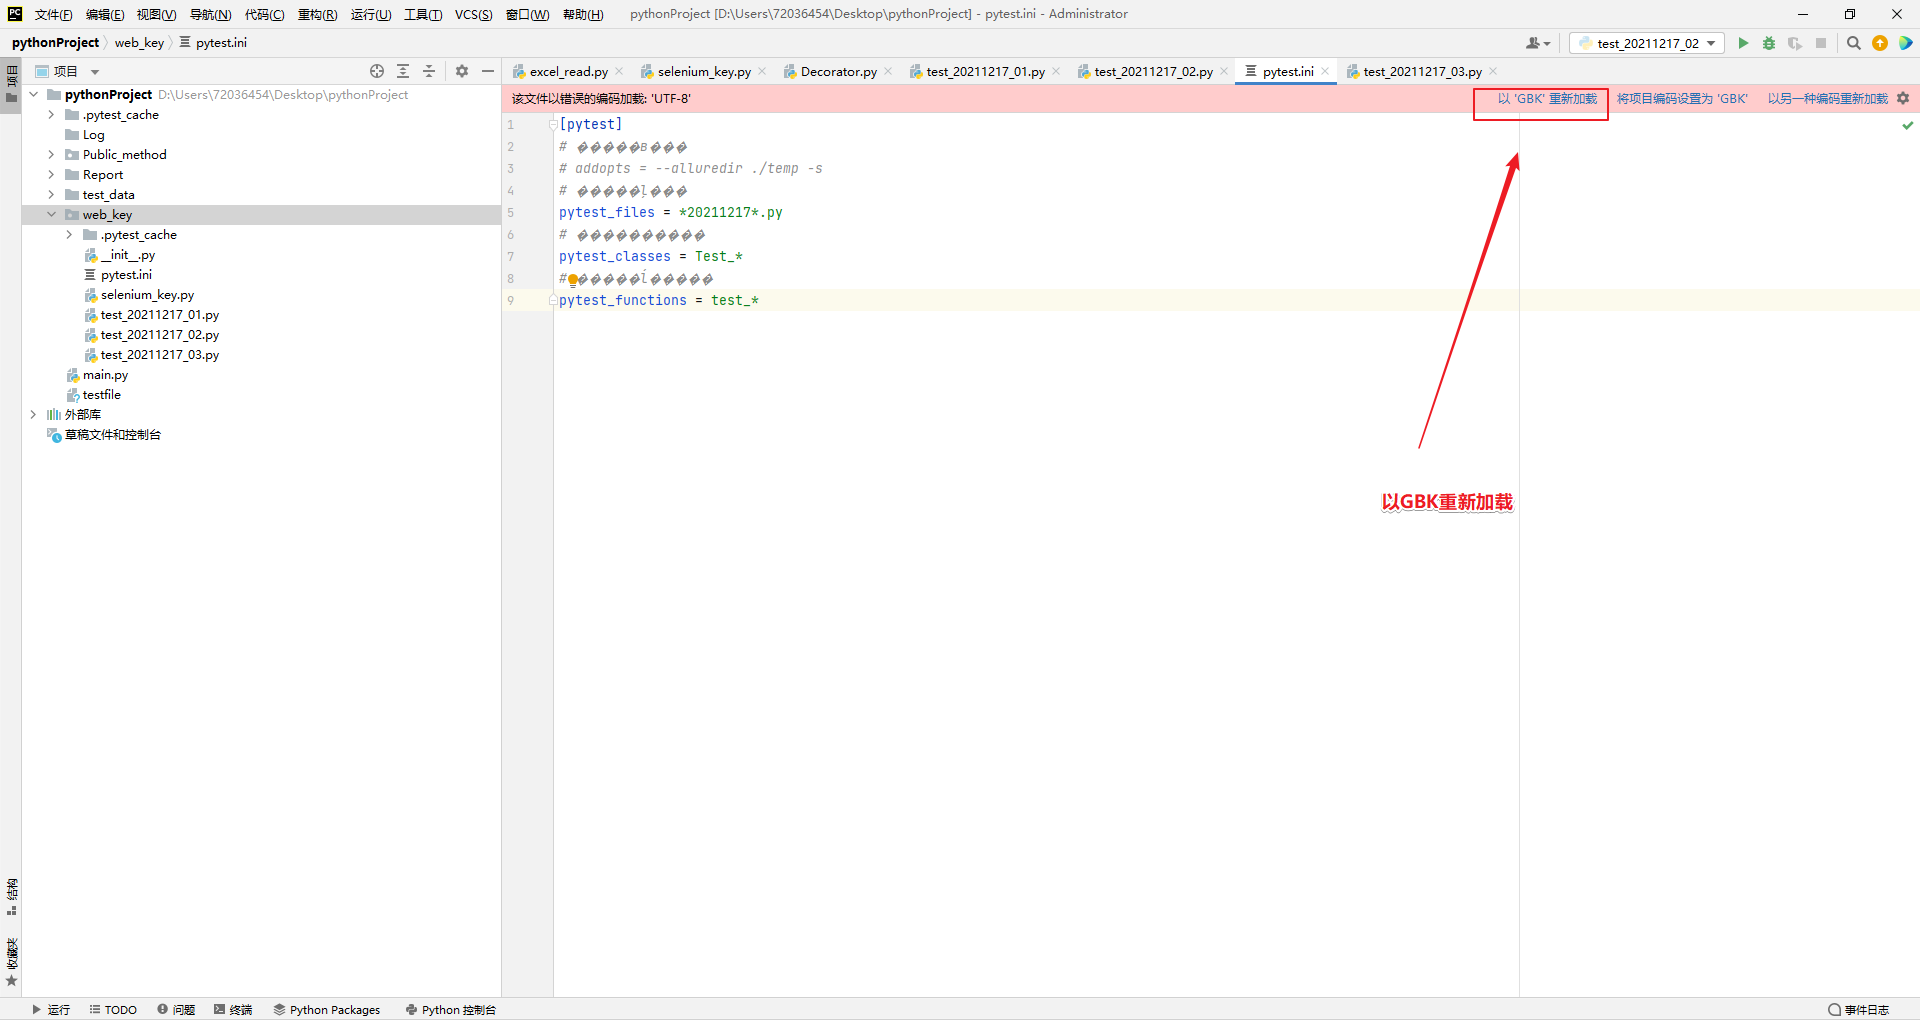
Task: Open the VCS menu
Action: (x=473, y=14)
